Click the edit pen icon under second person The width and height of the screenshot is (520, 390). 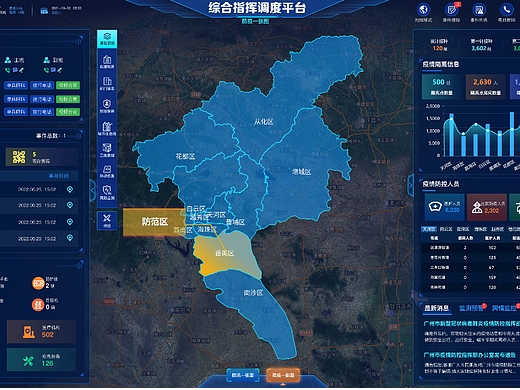point(59,70)
